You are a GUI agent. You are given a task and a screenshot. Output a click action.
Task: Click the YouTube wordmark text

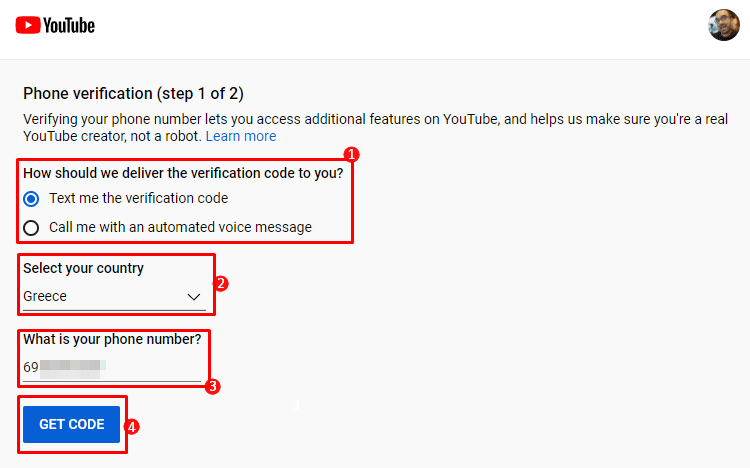point(69,25)
